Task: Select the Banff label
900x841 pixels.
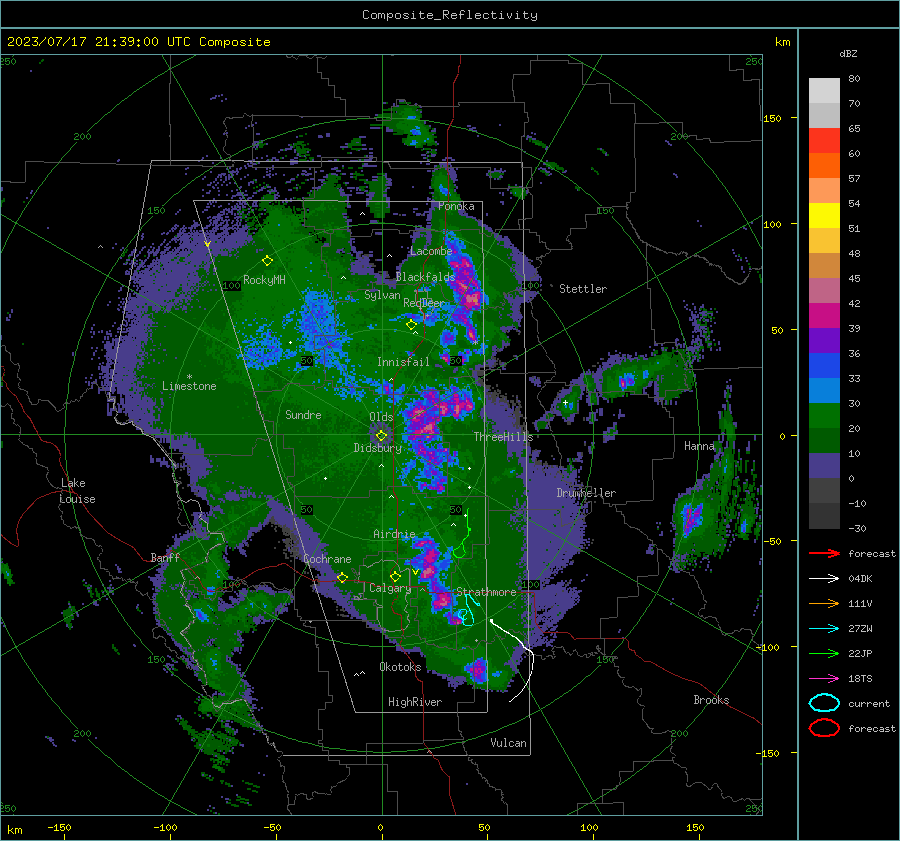Action: (x=165, y=557)
